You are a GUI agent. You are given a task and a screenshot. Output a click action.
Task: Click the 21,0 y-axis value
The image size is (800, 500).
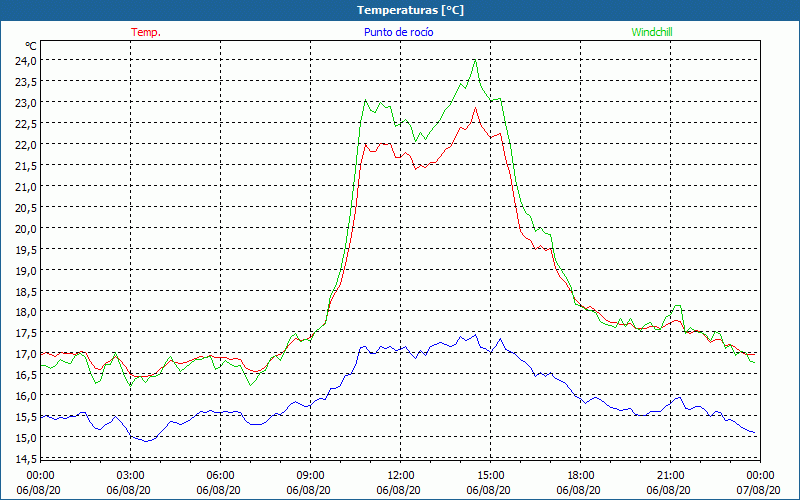[26, 186]
